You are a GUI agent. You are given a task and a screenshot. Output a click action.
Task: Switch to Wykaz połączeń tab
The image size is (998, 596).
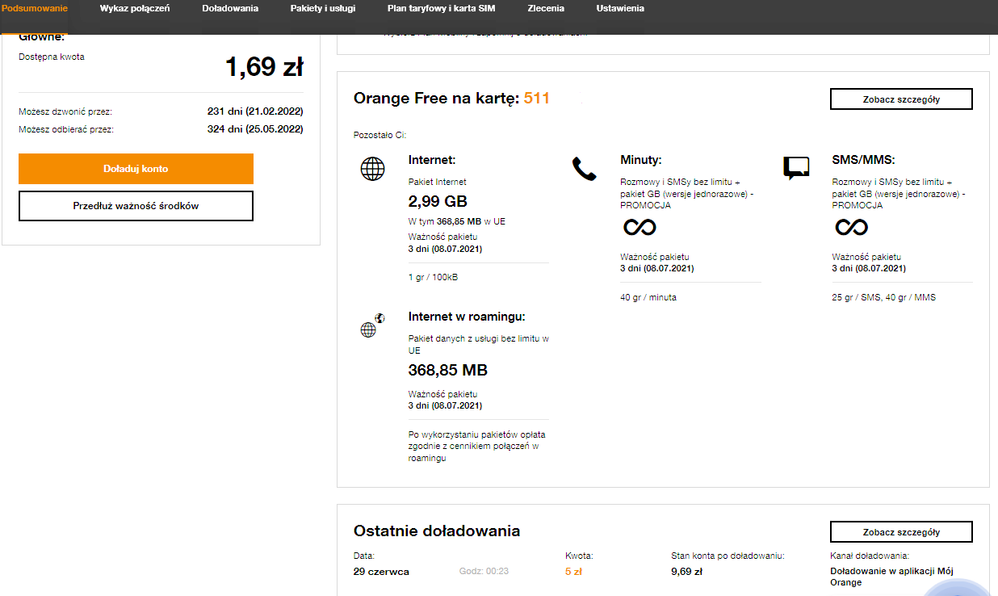[x=134, y=8]
